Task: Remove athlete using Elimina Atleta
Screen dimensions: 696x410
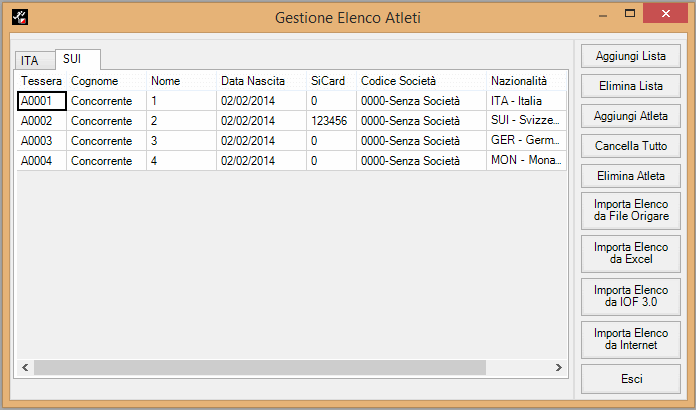Action: pyautogui.click(x=631, y=176)
